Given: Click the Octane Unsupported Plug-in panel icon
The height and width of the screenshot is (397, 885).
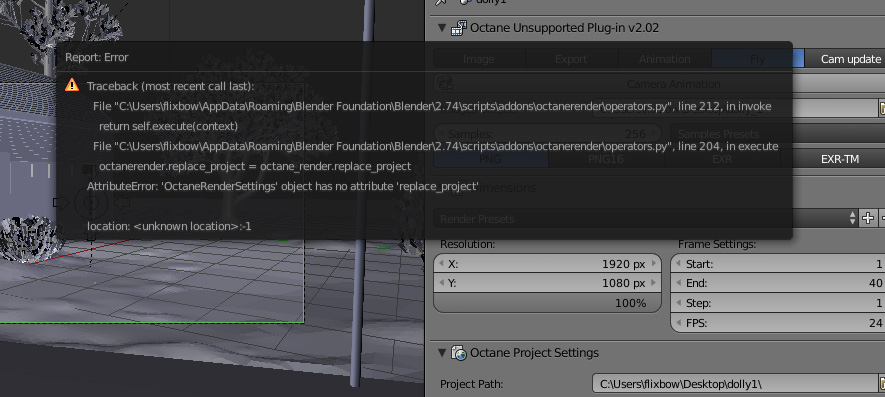Looking at the screenshot, I should 459,28.
